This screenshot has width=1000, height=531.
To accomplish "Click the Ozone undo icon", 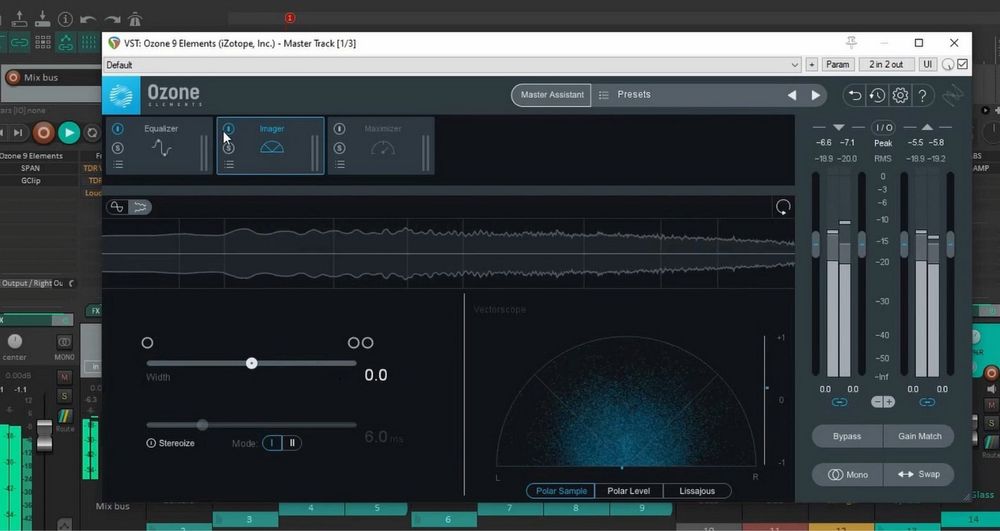I will (x=855, y=96).
